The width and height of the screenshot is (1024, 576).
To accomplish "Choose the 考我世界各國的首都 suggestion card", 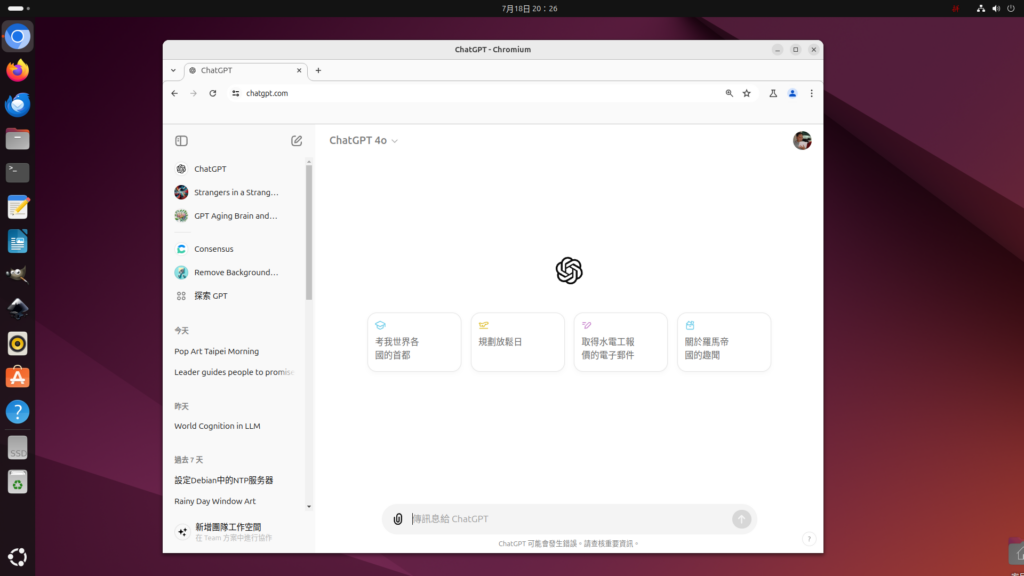I will (414, 342).
